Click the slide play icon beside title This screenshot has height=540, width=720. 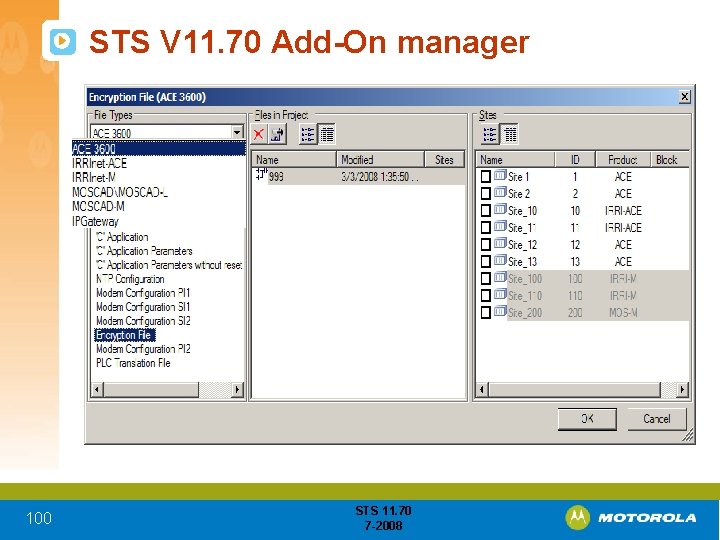62,42
